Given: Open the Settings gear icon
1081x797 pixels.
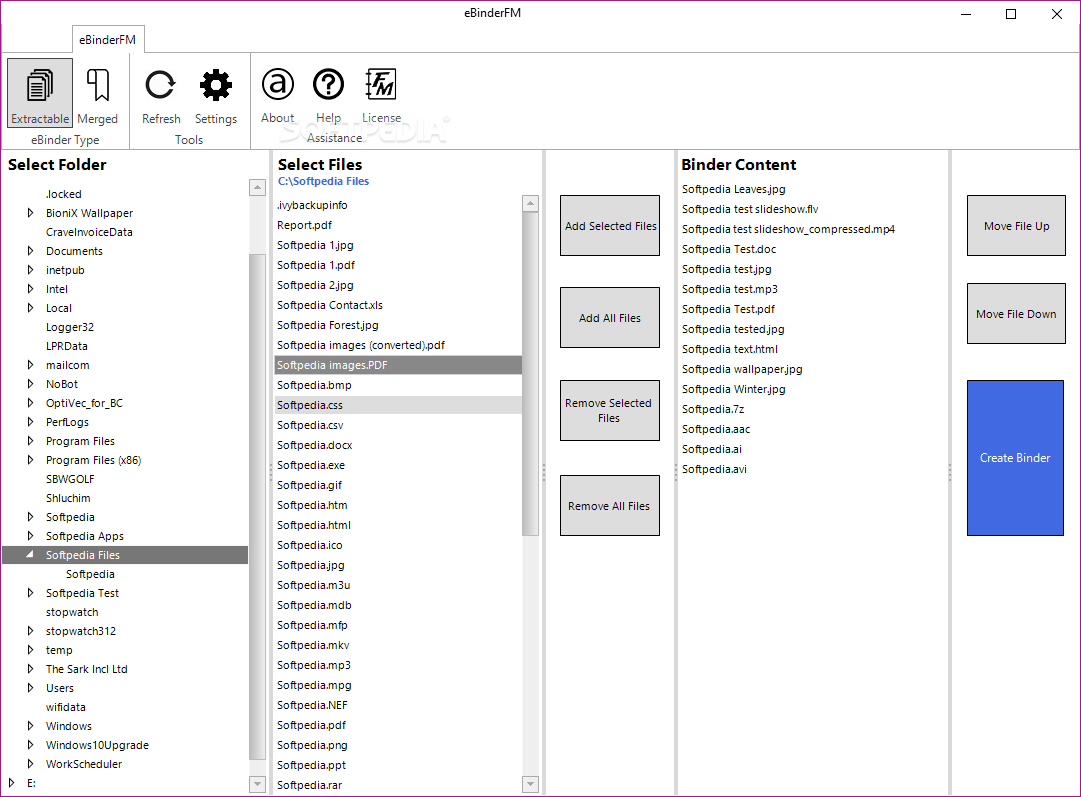Looking at the screenshot, I should pos(216,85).
